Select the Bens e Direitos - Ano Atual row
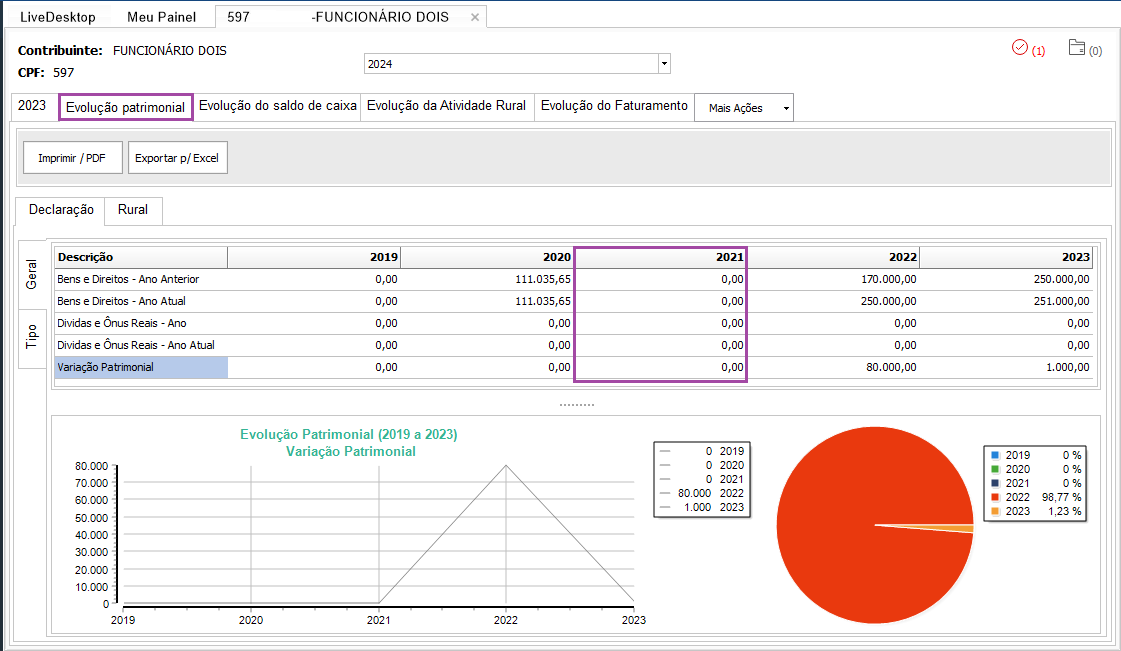The image size is (1121, 651). [573, 302]
